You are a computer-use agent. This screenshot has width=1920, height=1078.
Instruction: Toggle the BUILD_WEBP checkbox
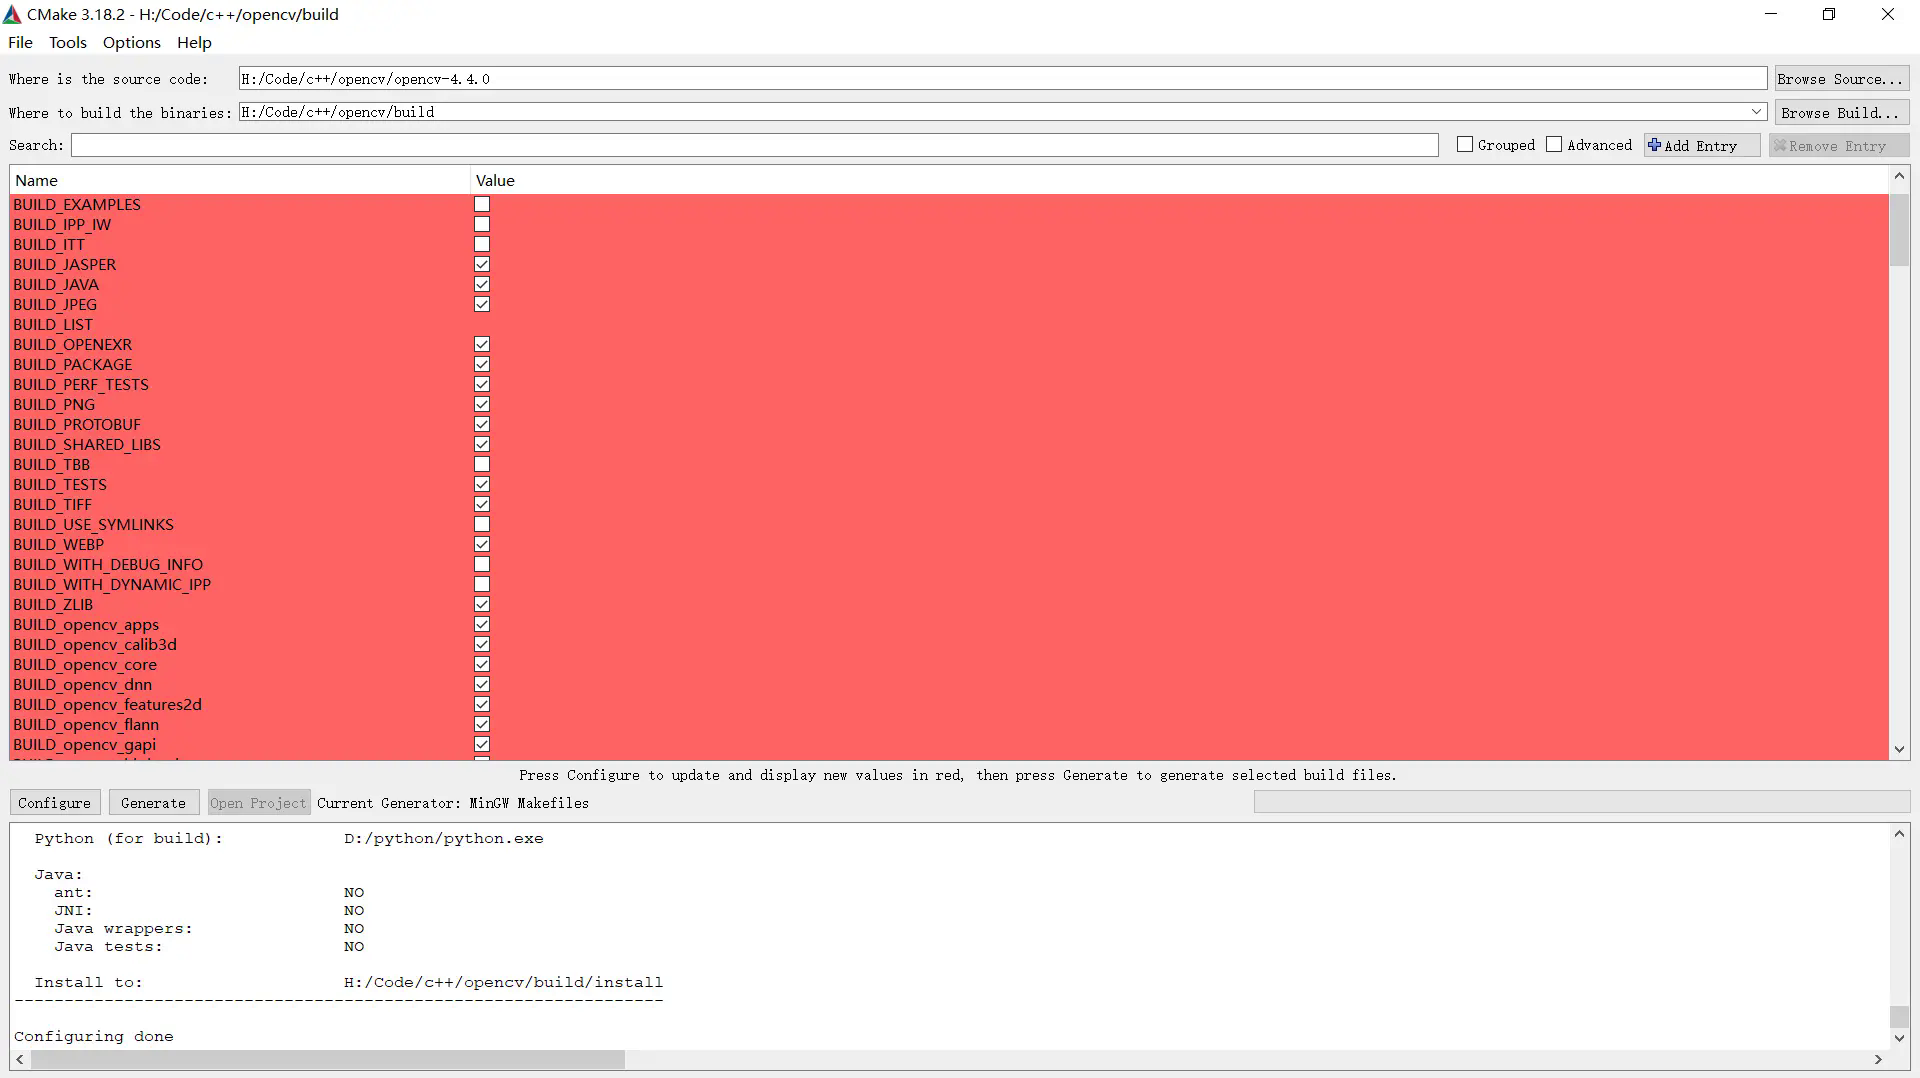[482, 544]
